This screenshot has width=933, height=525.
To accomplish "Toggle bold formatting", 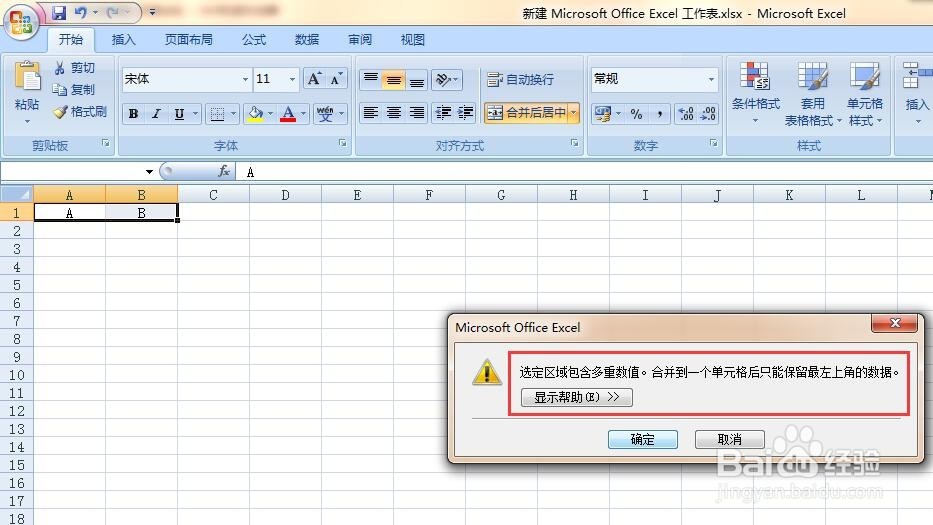I will [133, 114].
